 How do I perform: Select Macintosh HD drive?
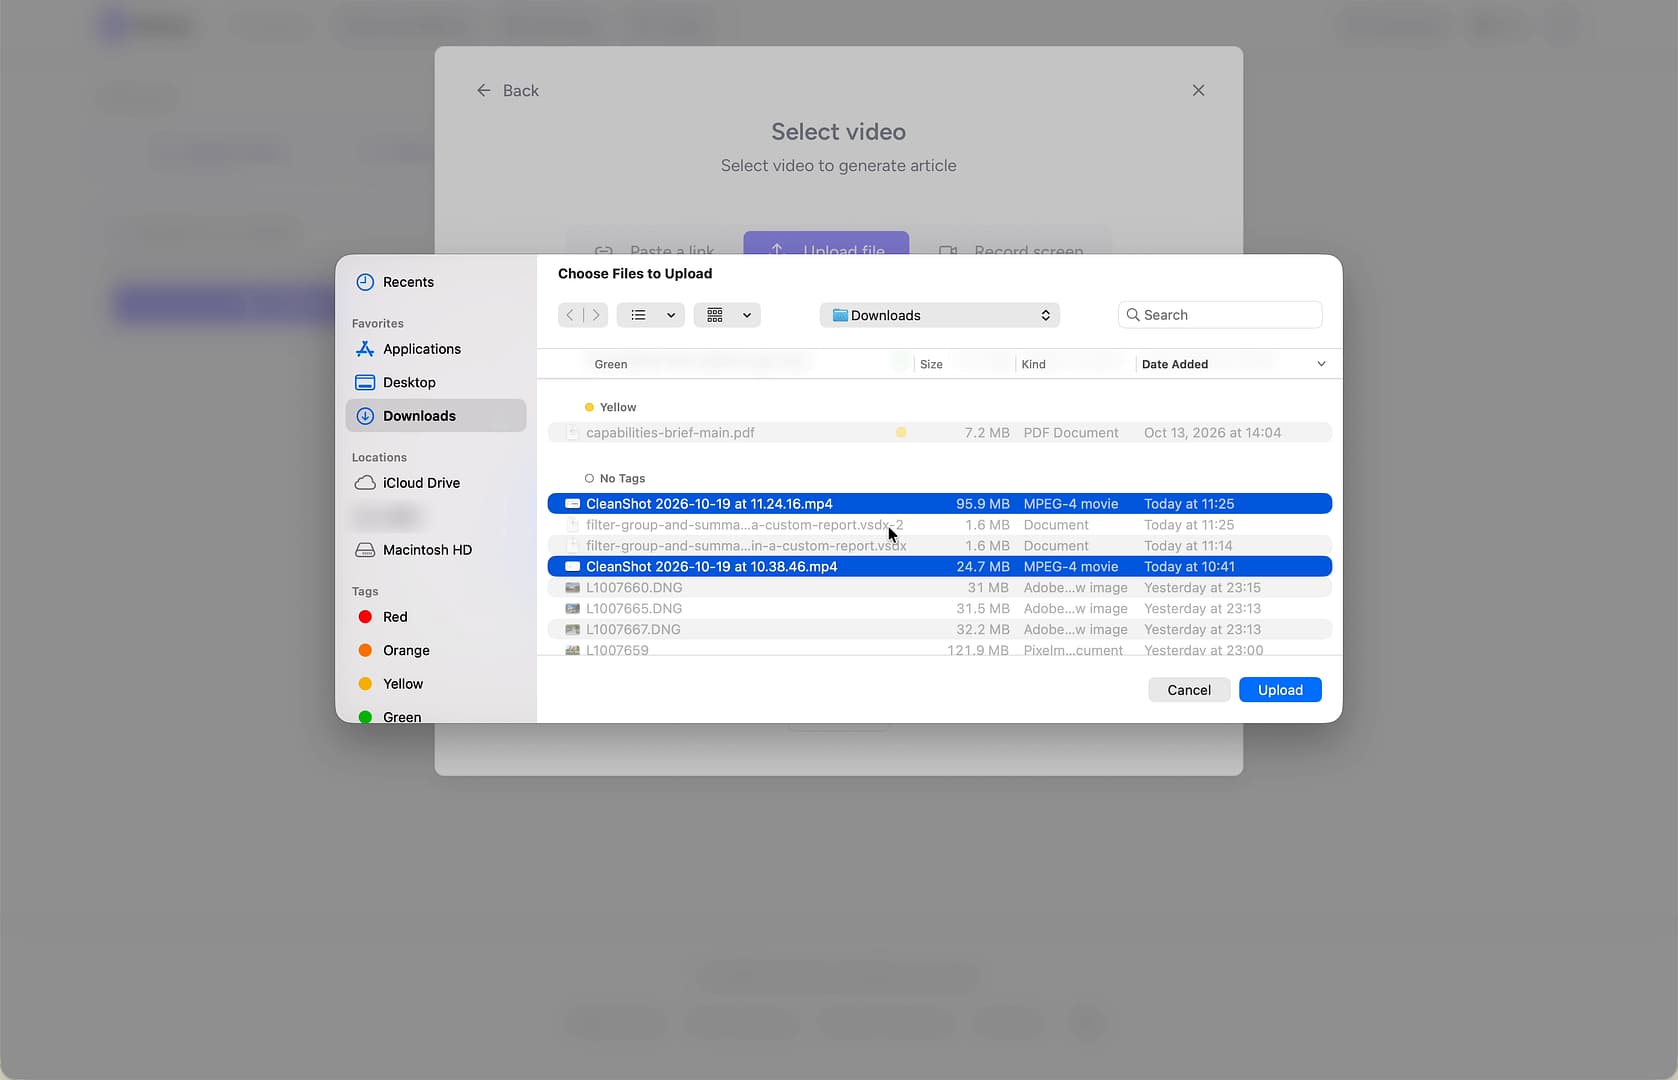[427, 550]
